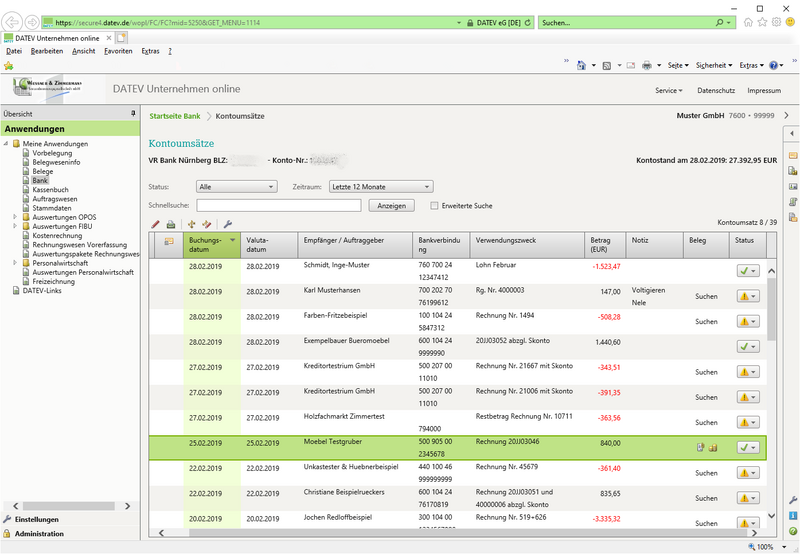Click Suchen for Farben-Fritzebeispiel row
800x554 pixels.
tap(706, 321)
